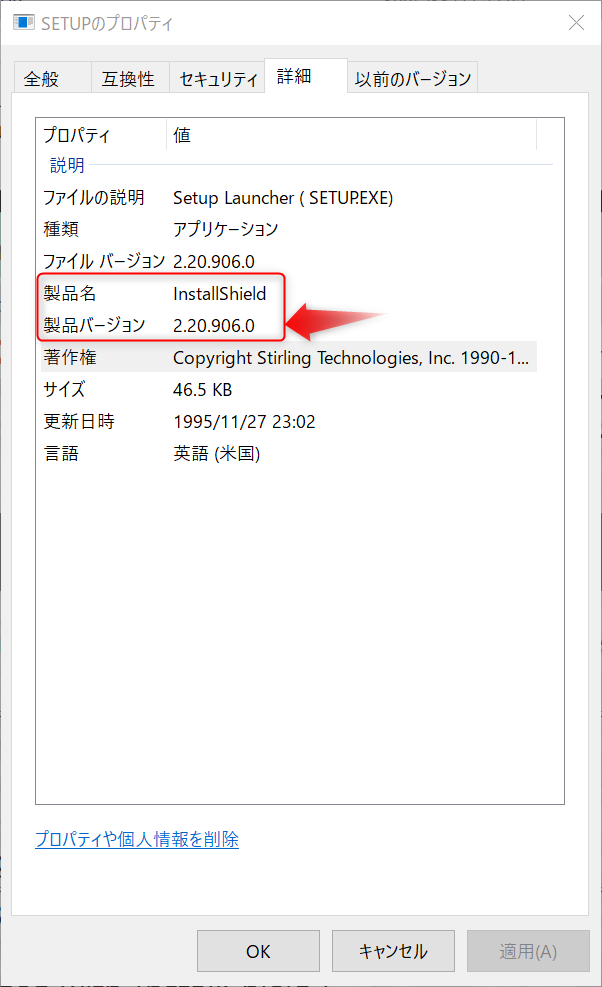The width and height of the screenshot is (602, 987).
Task: Select the 更新日時 property label
Action: pyautogui.click(x=79, y=421)
